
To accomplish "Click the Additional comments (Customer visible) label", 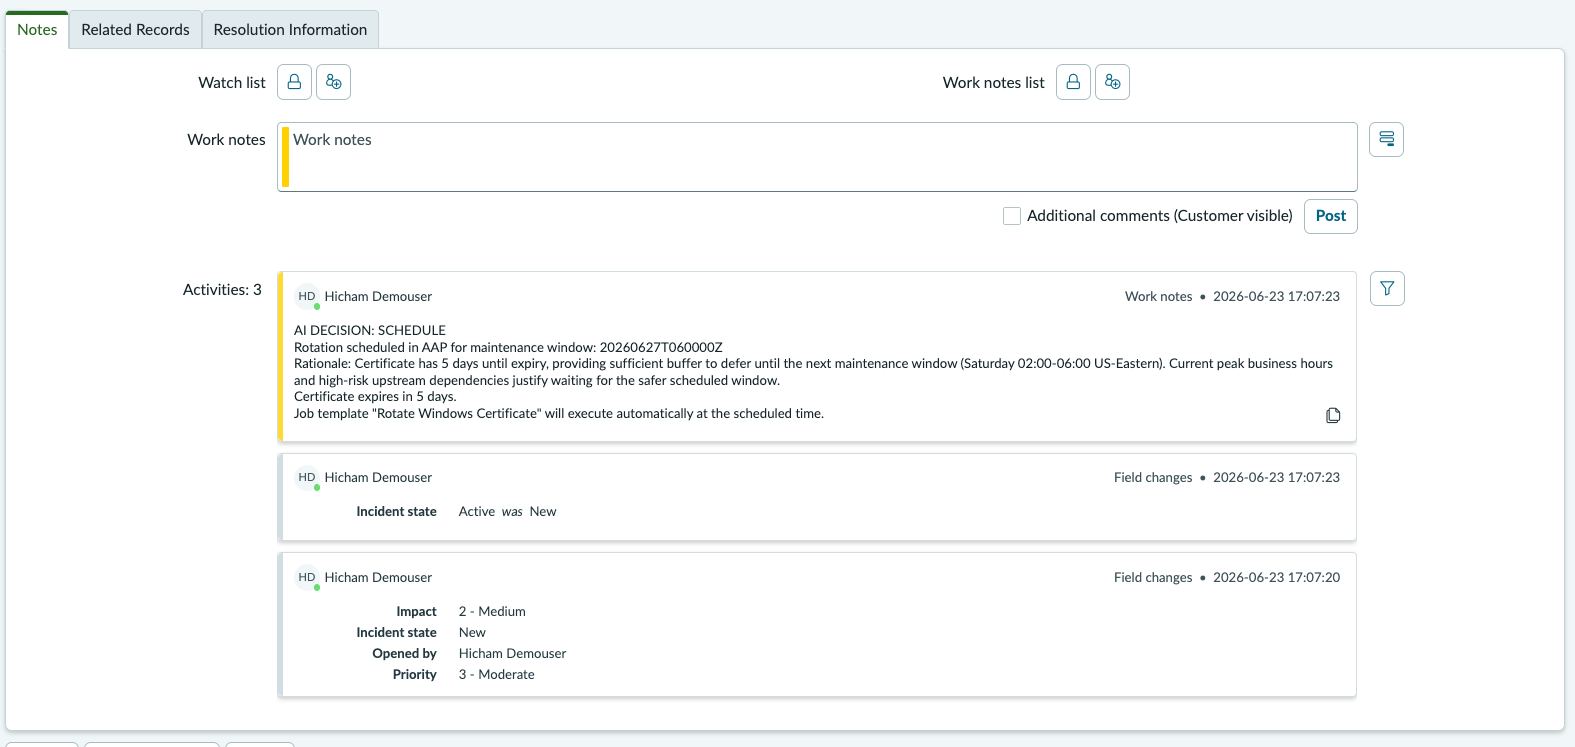I will (x=1160, y=216).
